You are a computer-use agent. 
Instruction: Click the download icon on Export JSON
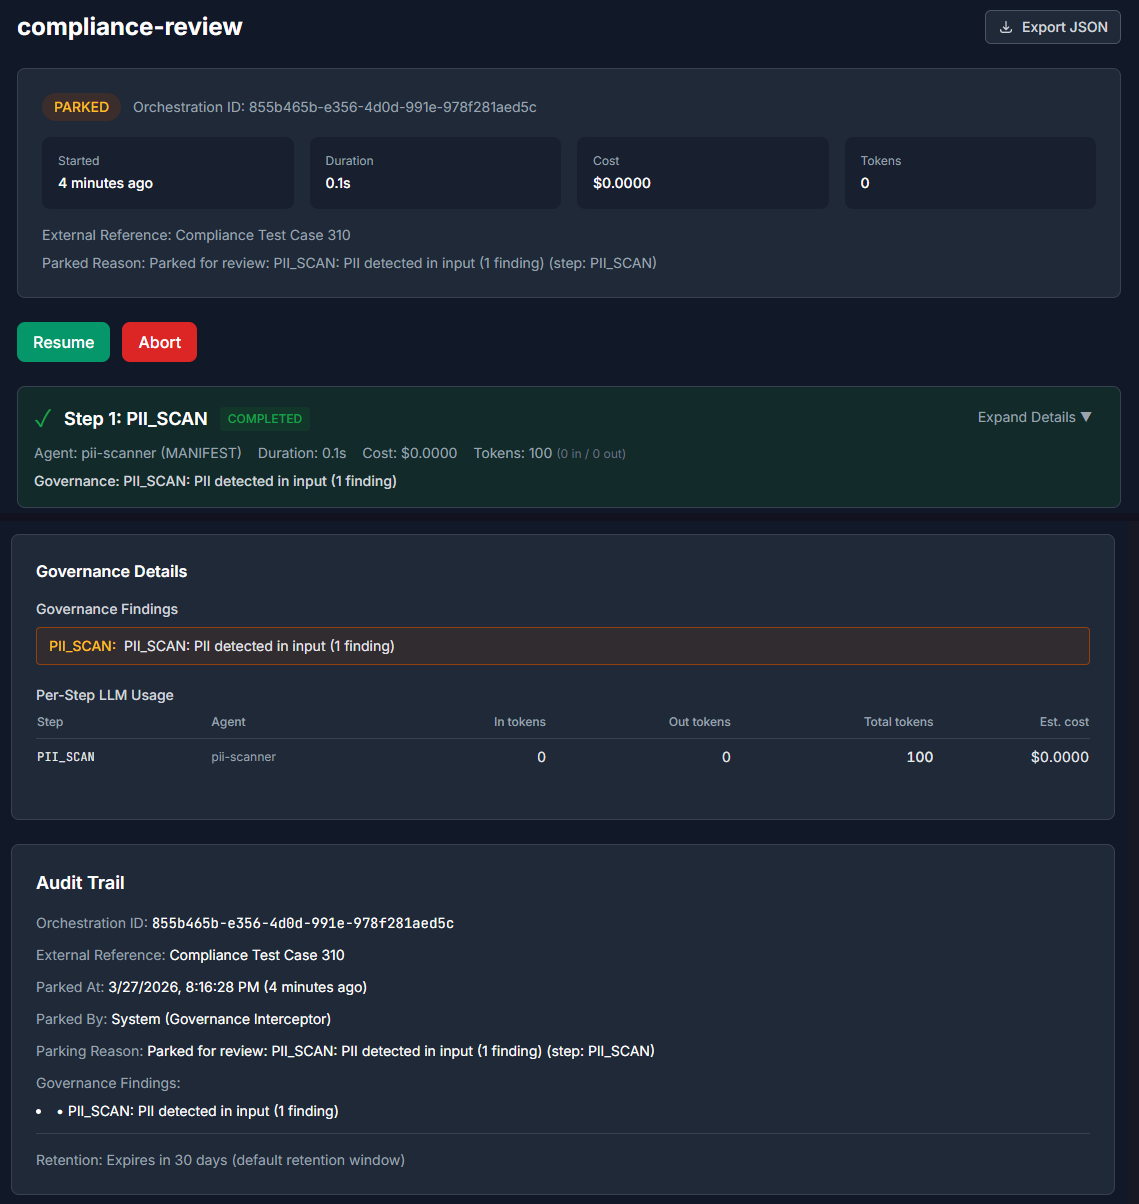[x=1007, y=27]
